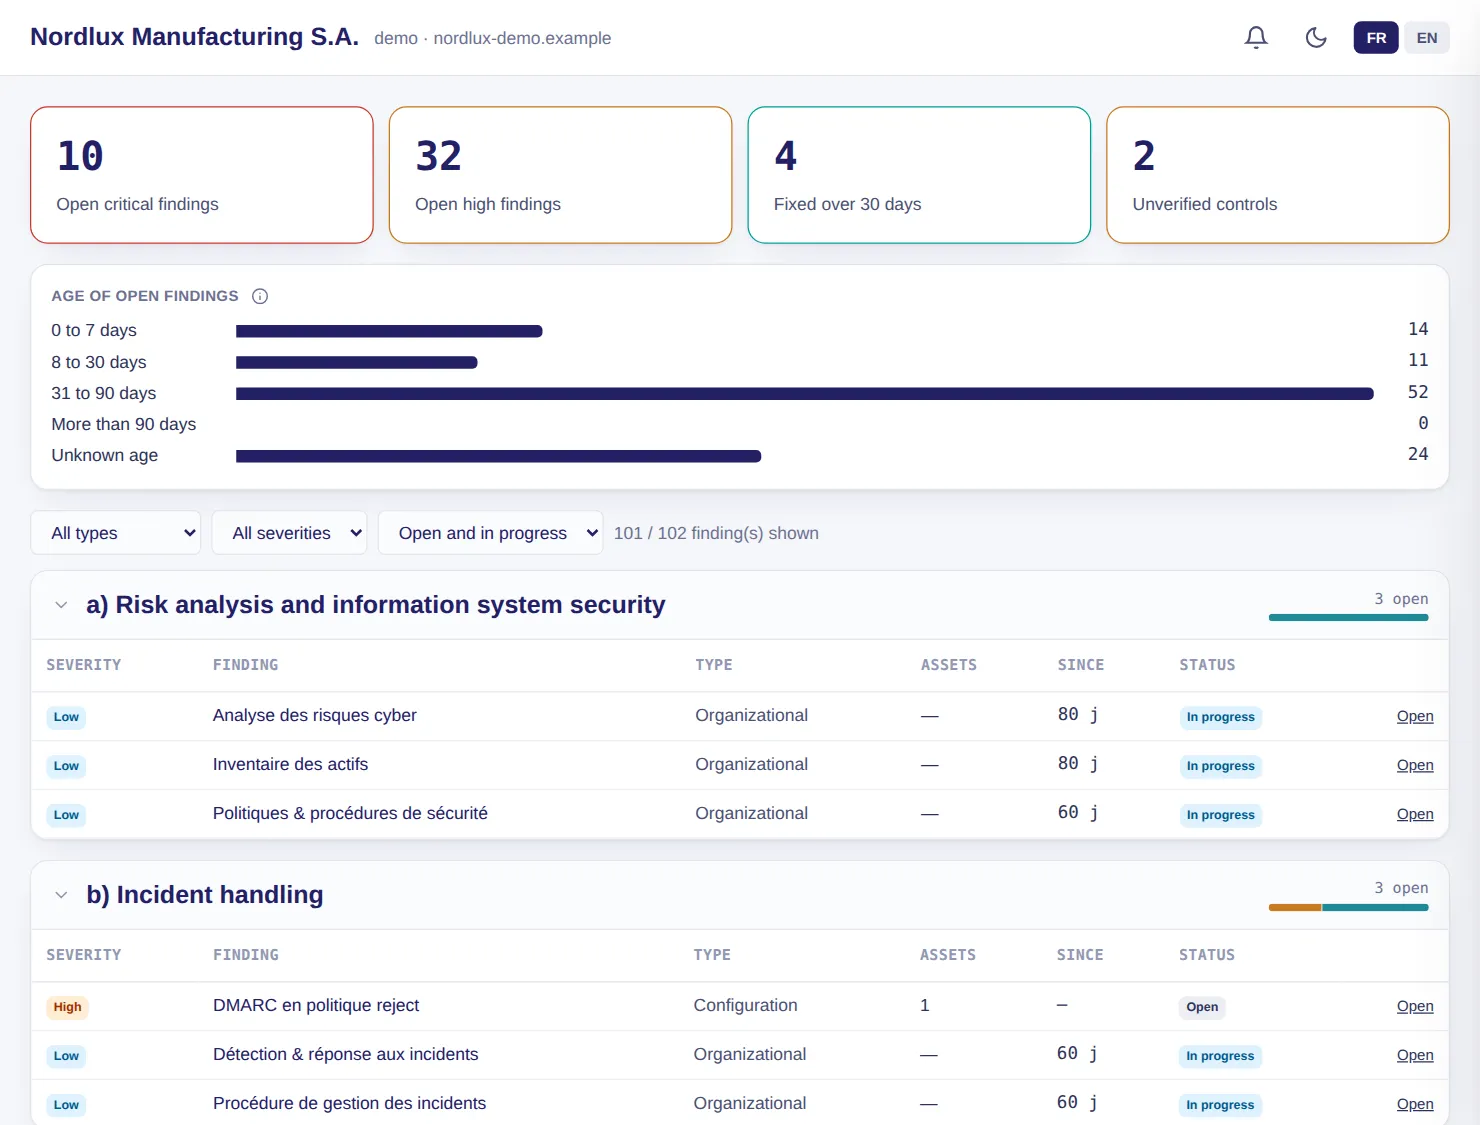Open the All severities filter dropdown
Image resolution: width=1480 pixels, height=1125 pixels.
(x=289, y=533)
